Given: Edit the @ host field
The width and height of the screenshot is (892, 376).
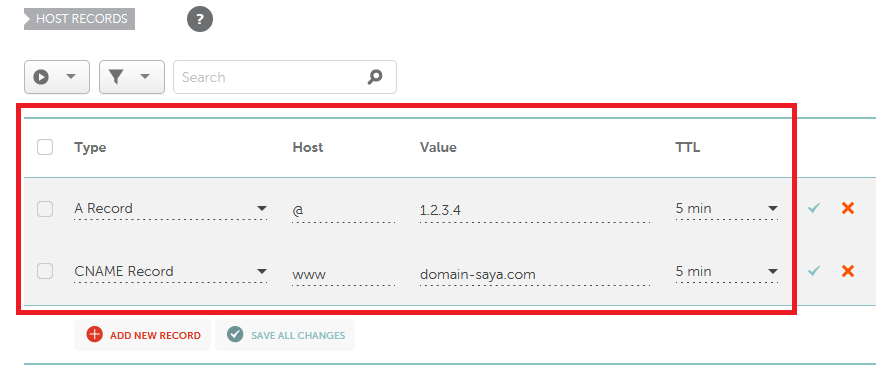Looking at the screenshot, I should click(344, 210).
